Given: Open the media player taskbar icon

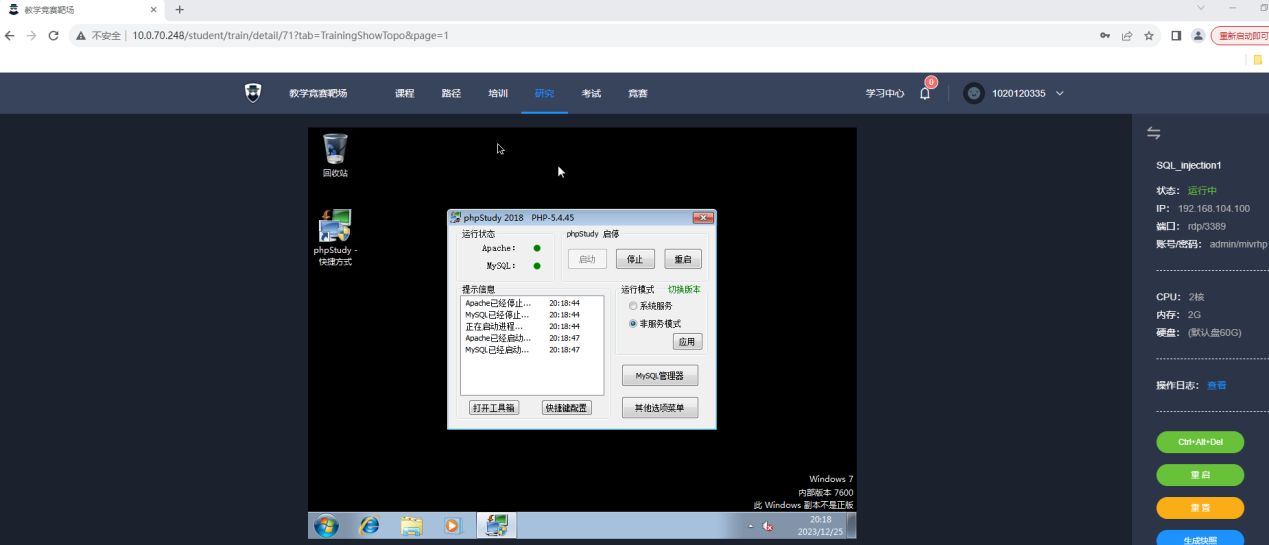Looking at the screenshot, I should tap(452, 525).
